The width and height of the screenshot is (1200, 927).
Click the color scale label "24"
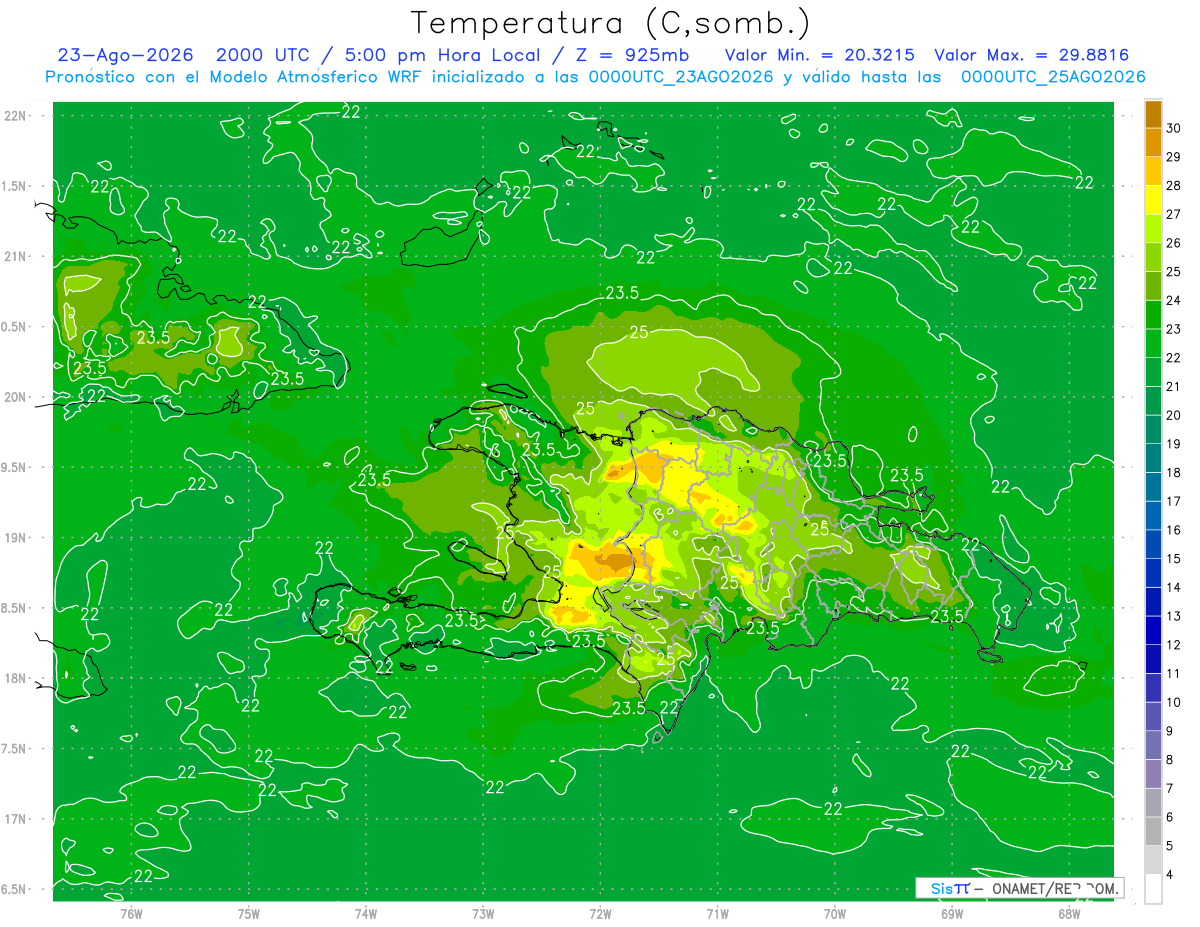click(x=1174, y=300)
